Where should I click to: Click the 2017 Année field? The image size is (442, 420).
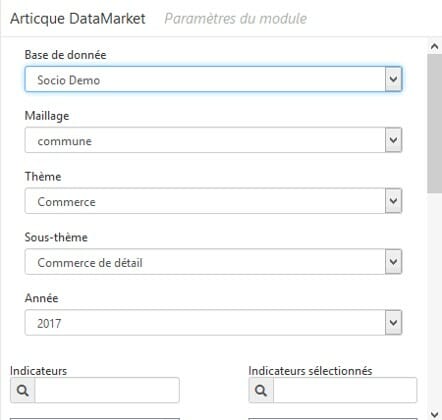[x=213, y=322]
